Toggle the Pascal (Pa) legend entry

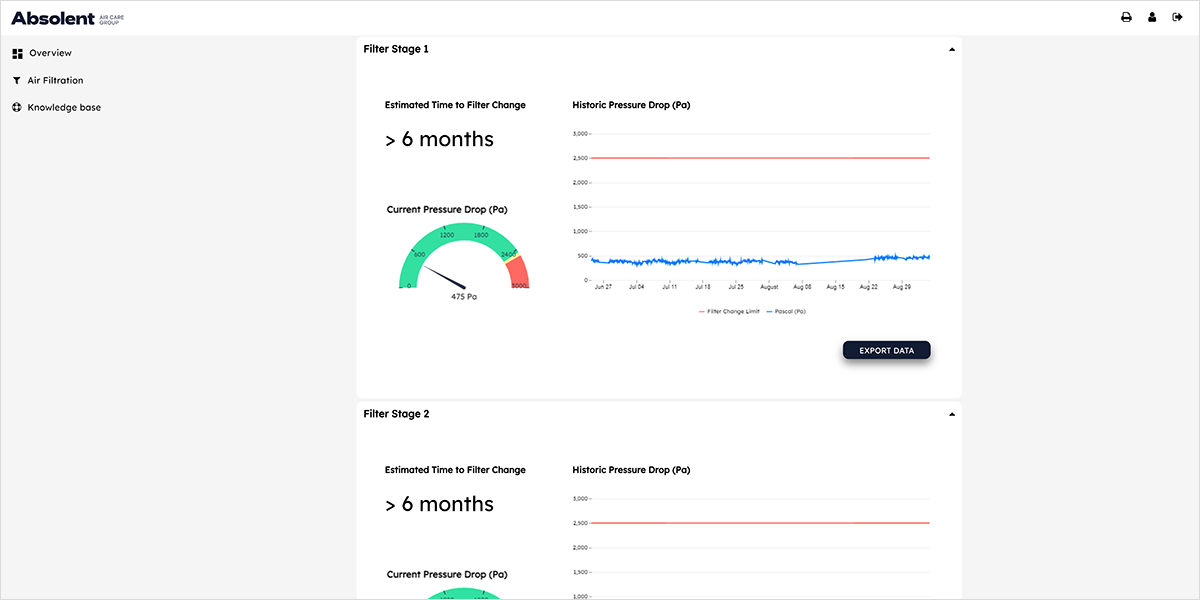(x=785, y=311)
